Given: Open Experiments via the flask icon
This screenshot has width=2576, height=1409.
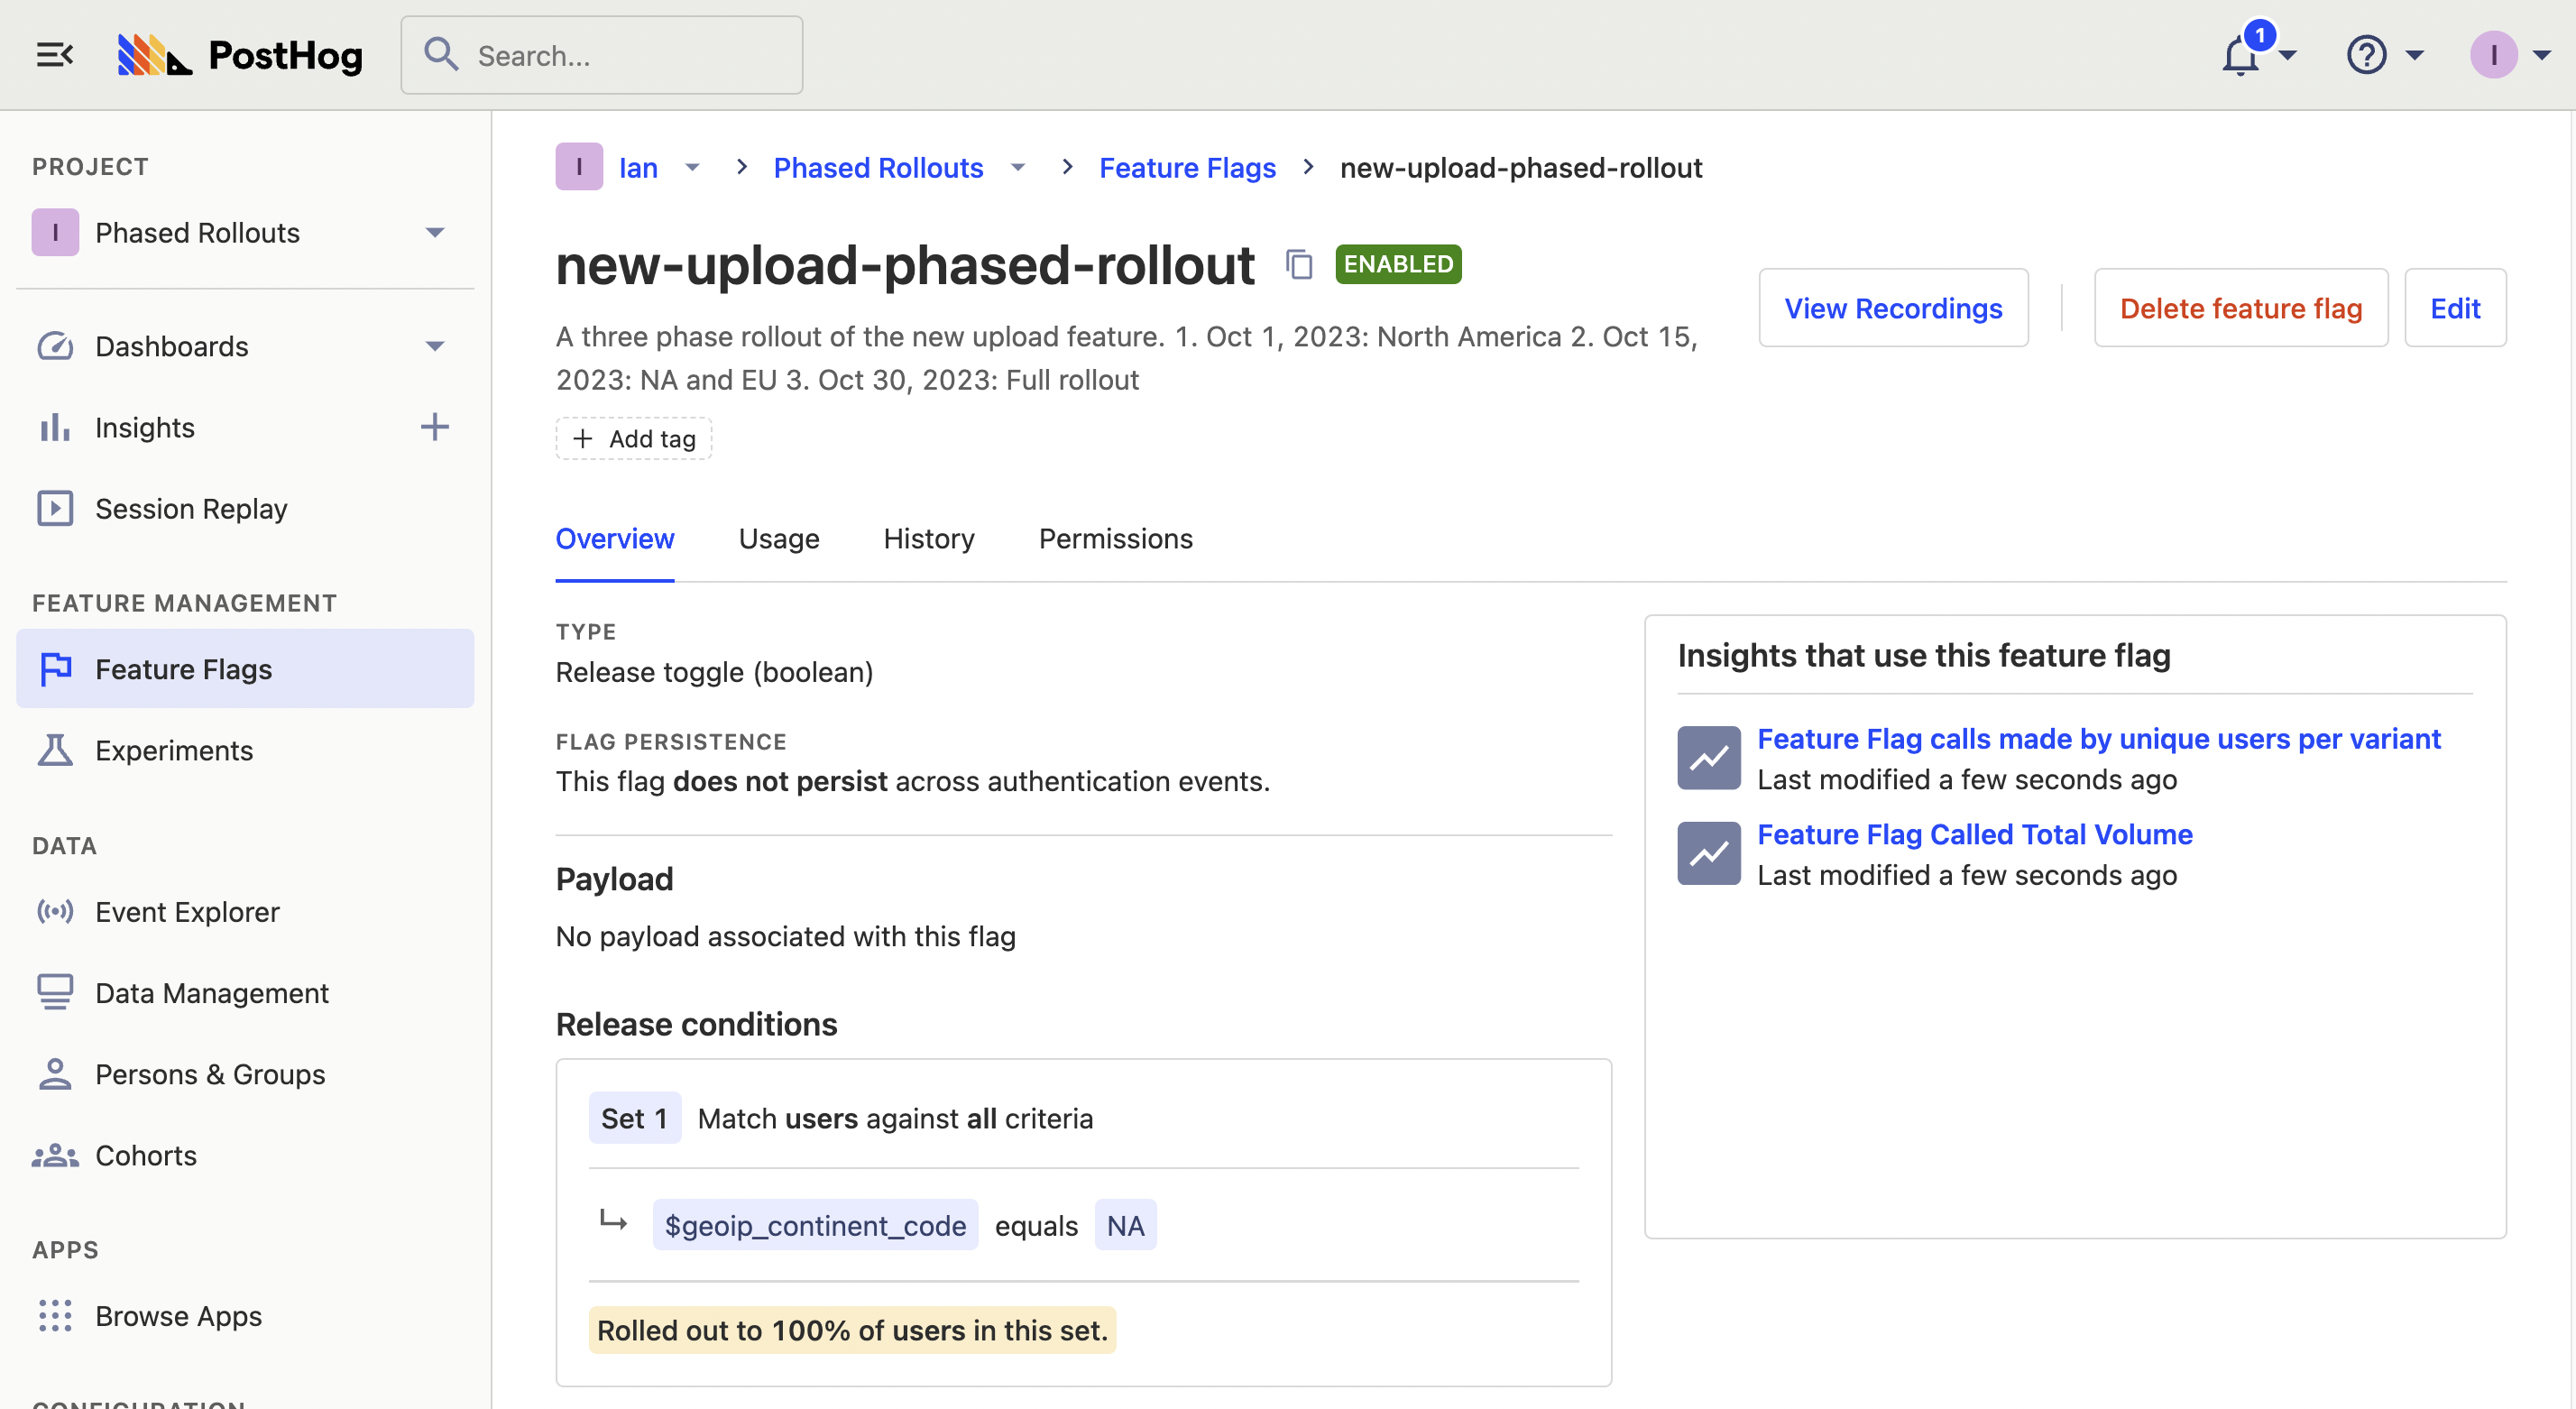Looking at the screenshot, I should click(55, 750).
